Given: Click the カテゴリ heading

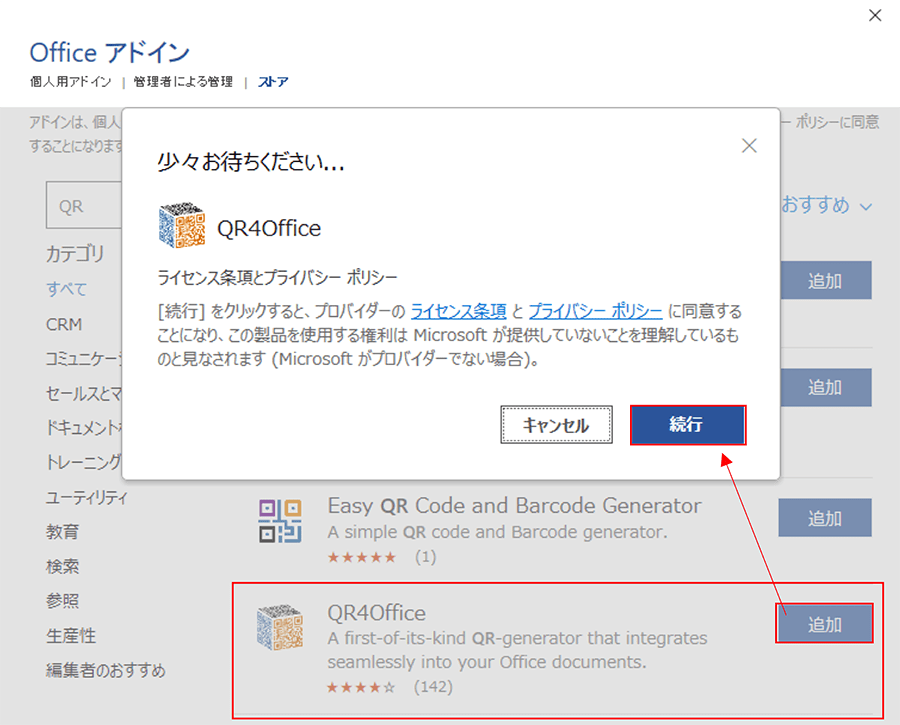Looking at the screenshot, I should tap(75, 253).
